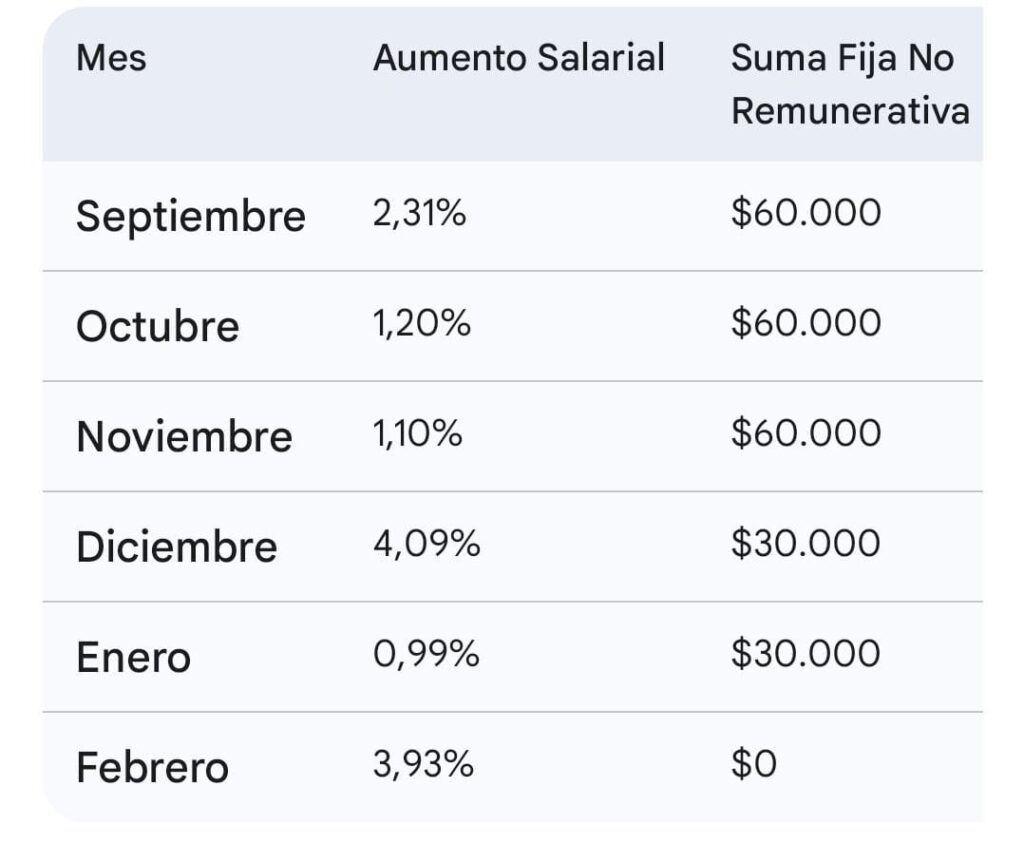Click the Octubre row label
Image resolution: width=1024 pixels, height=863 pixels.
tap(158, 327)
